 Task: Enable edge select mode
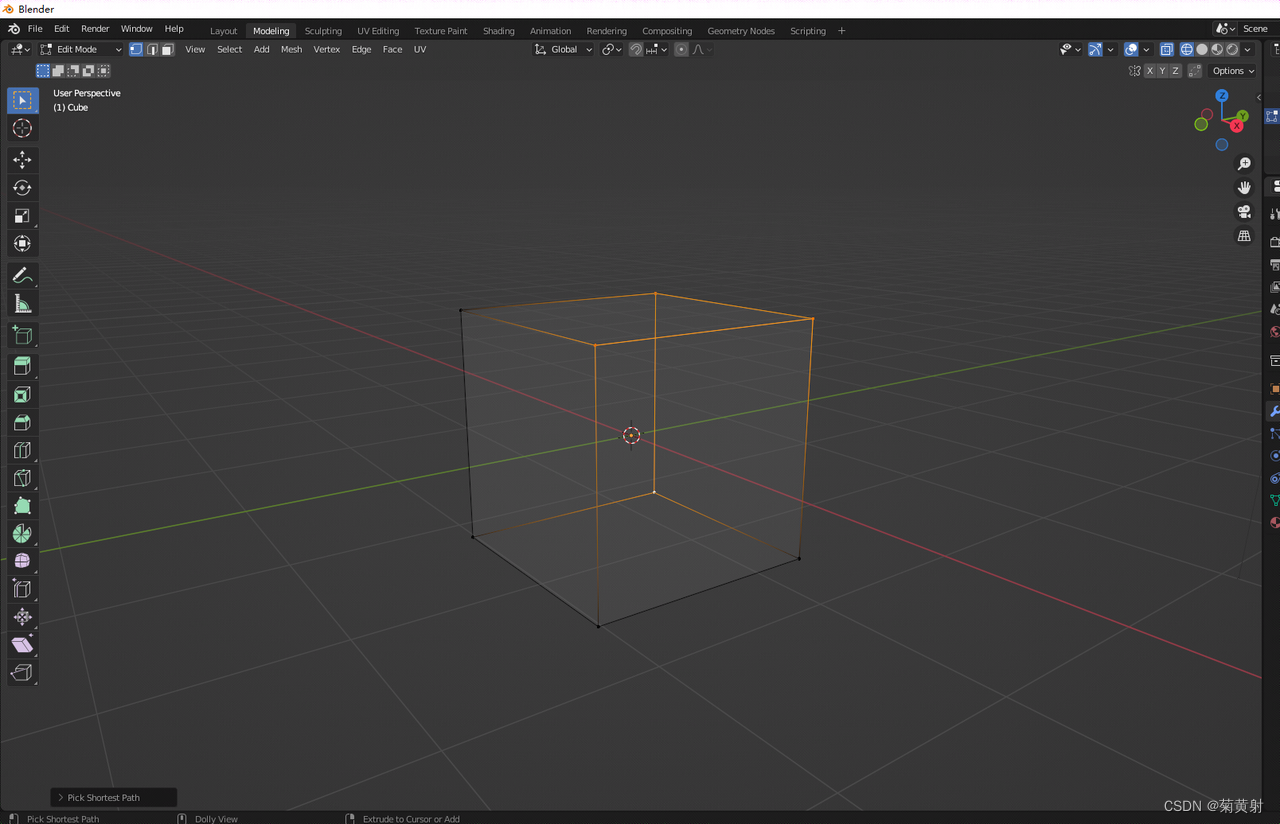tap(152, 49)
